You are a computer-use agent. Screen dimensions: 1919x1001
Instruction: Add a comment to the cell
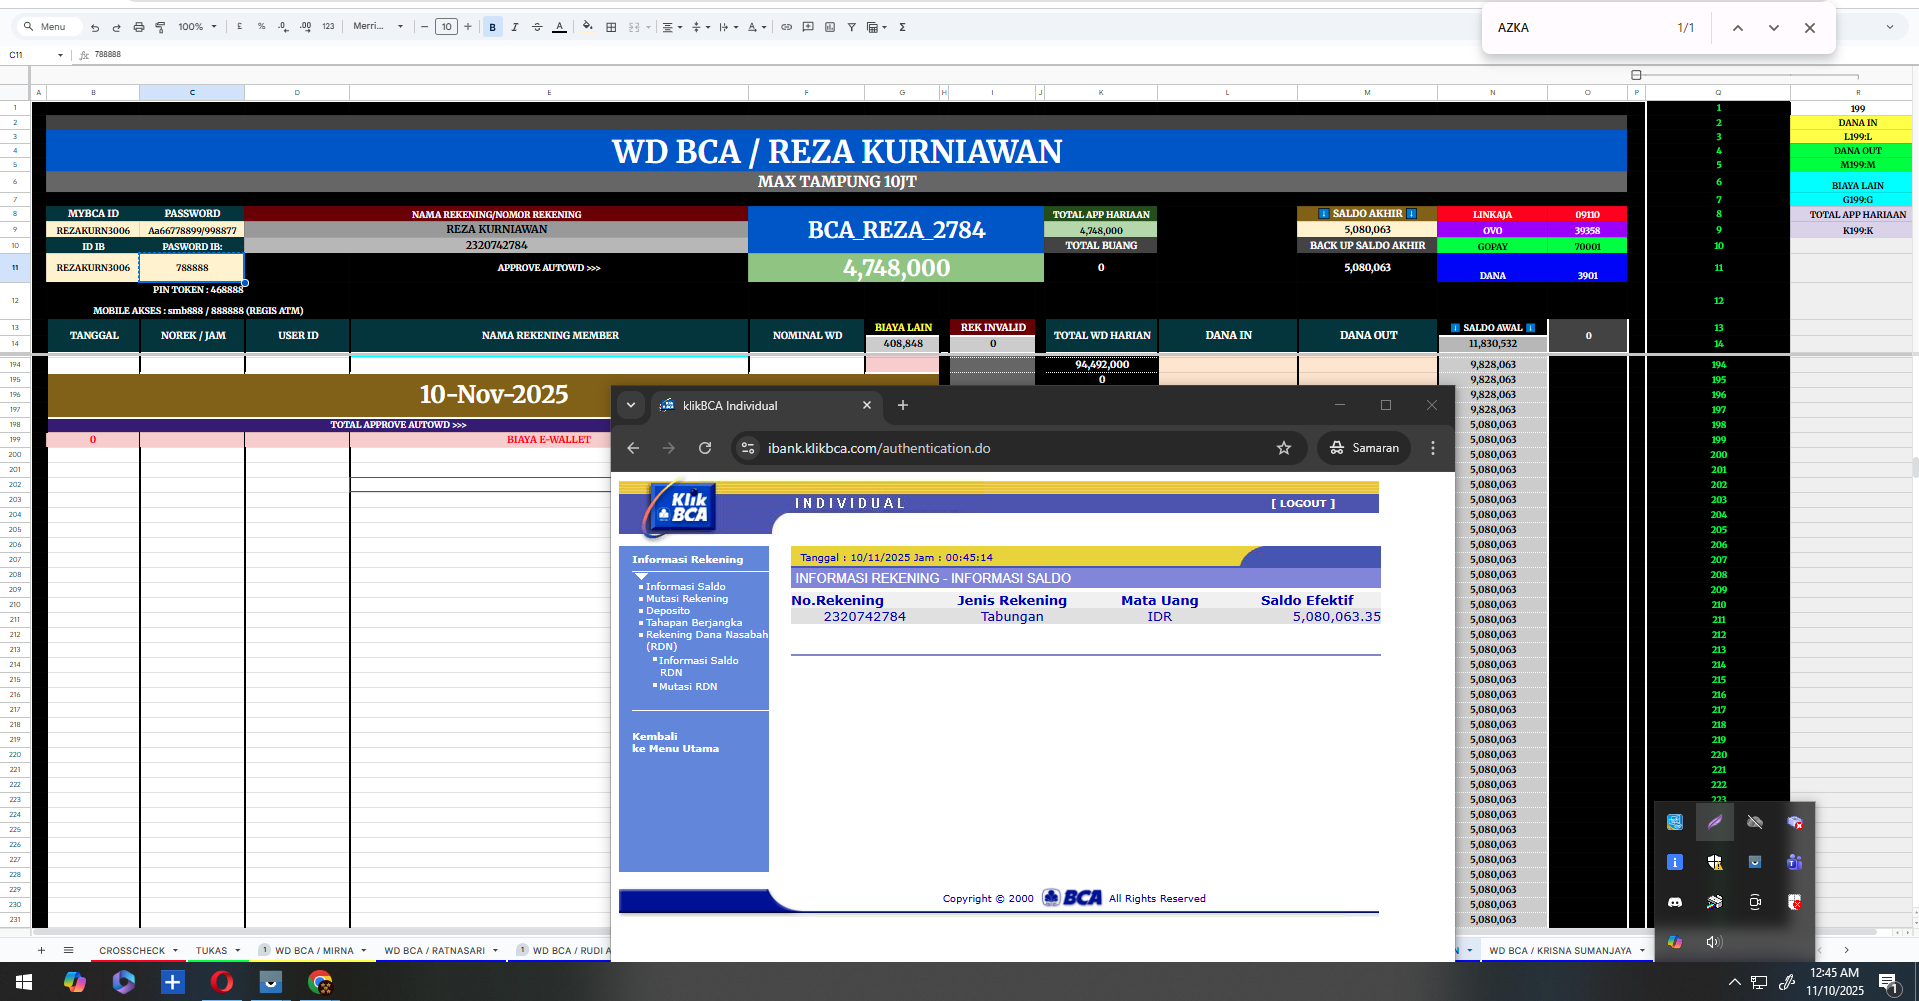pos(808,27)
